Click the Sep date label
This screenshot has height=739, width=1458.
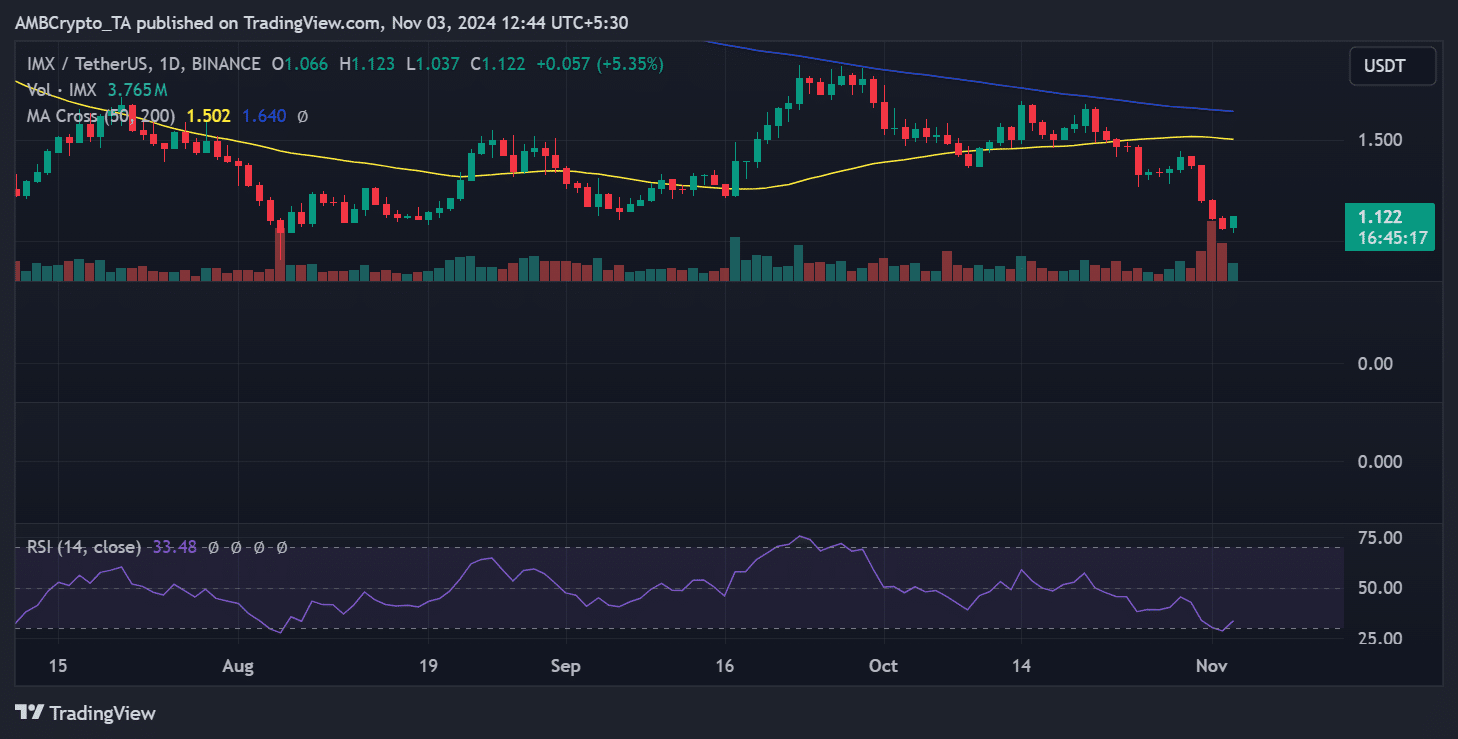point(565,666)
